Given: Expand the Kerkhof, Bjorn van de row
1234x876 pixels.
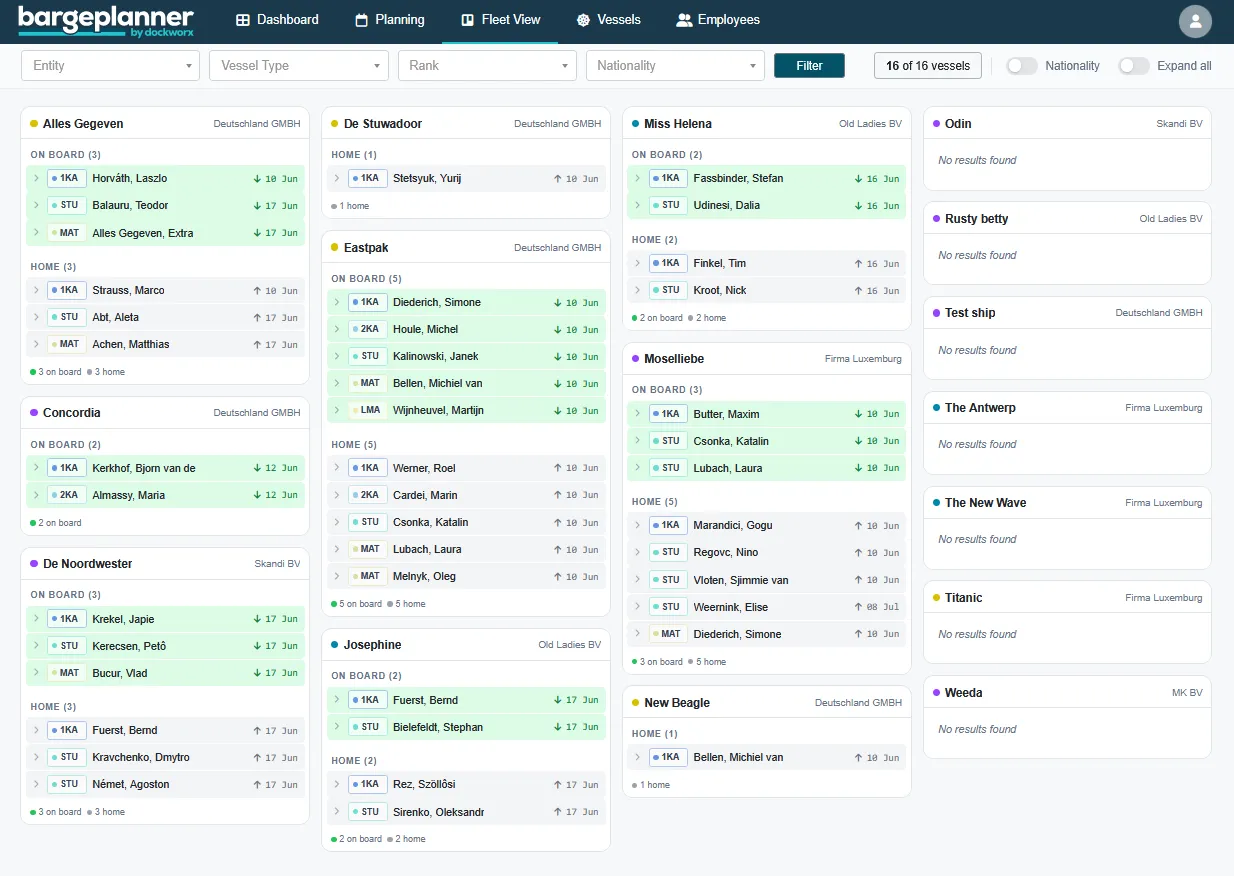Looking at the screenshot, I should 37,468.
